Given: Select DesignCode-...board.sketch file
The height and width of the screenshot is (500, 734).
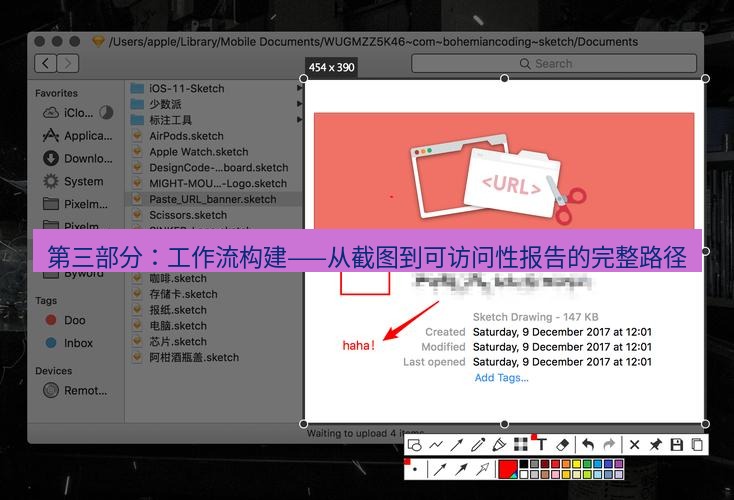Looking at the screenshot, I should pyautogui.click(x=210, y=168).
